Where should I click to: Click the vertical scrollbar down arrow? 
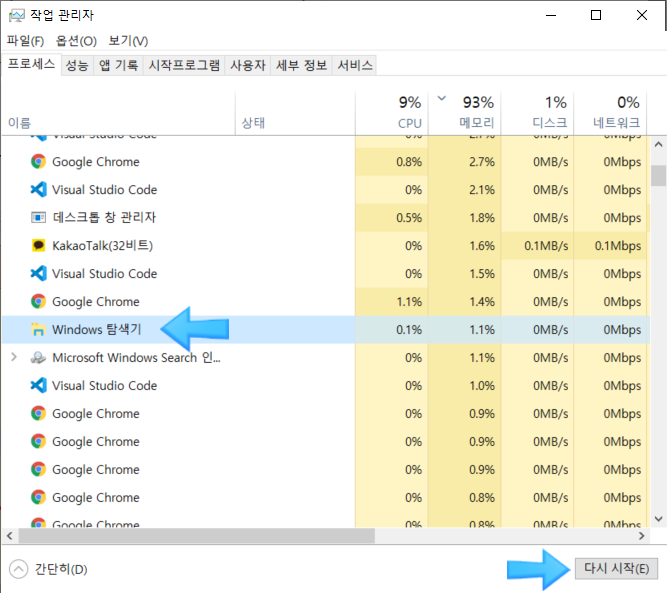click(x=658, y=519)
